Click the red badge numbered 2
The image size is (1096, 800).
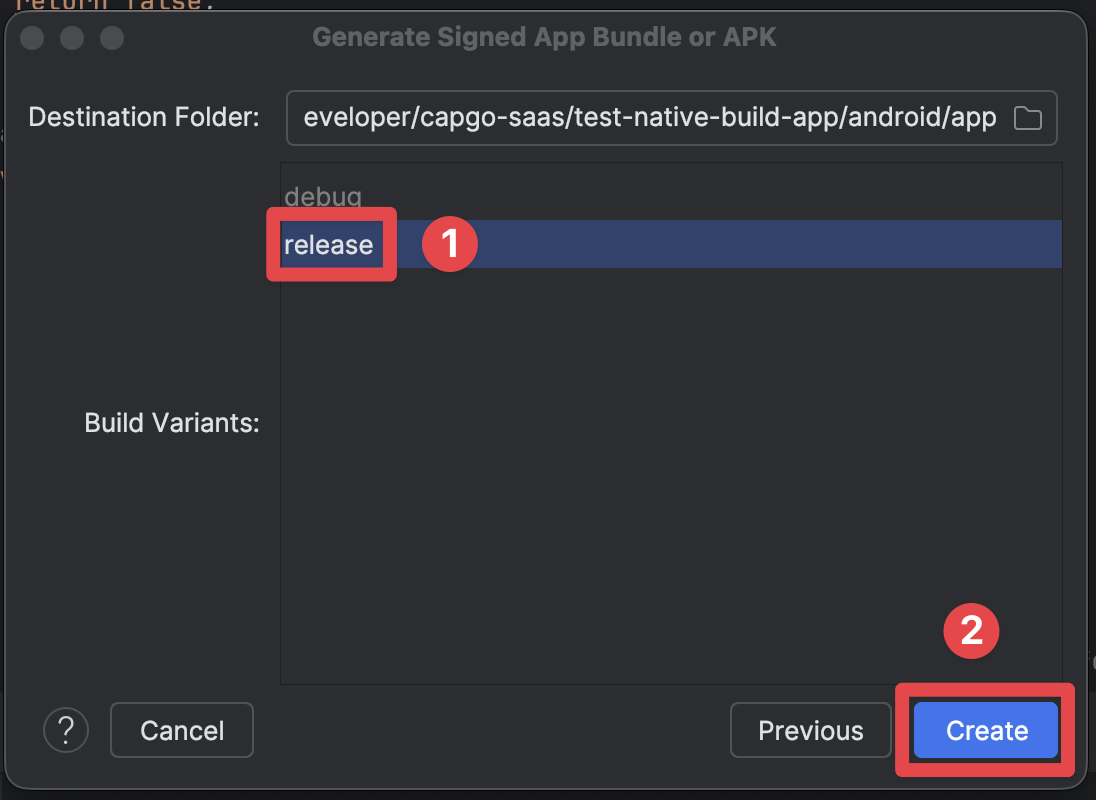(971, 631)
